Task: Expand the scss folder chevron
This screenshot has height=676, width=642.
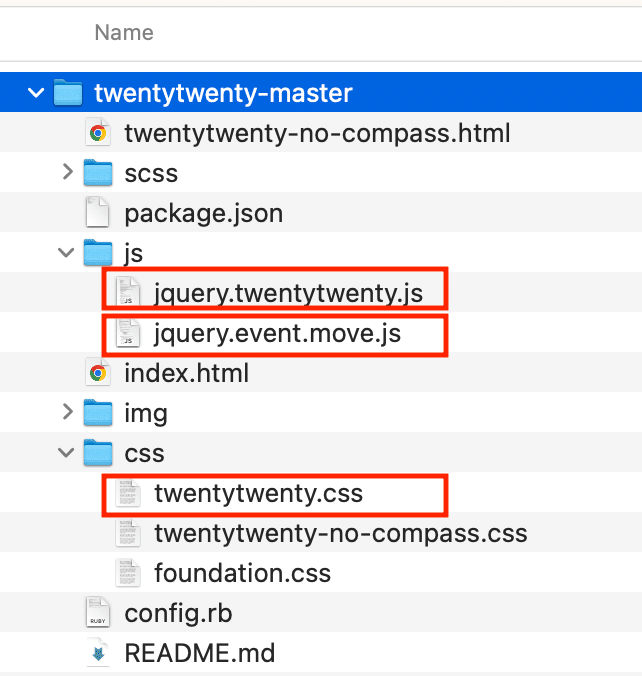Action: point(68,172)
